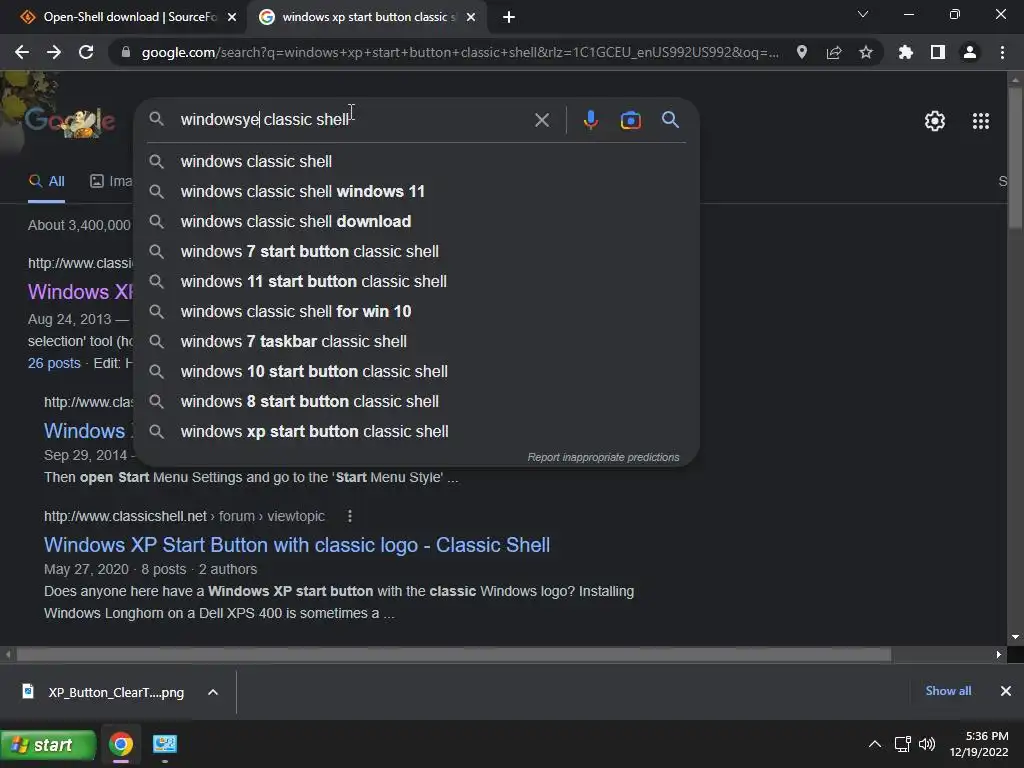Image resolution: width=1024 pixels, height=768 pixels.
Task: Open 'Windows XP Start Button with classic logo' result
Action: pyautogui.click(x=296, y=545)
